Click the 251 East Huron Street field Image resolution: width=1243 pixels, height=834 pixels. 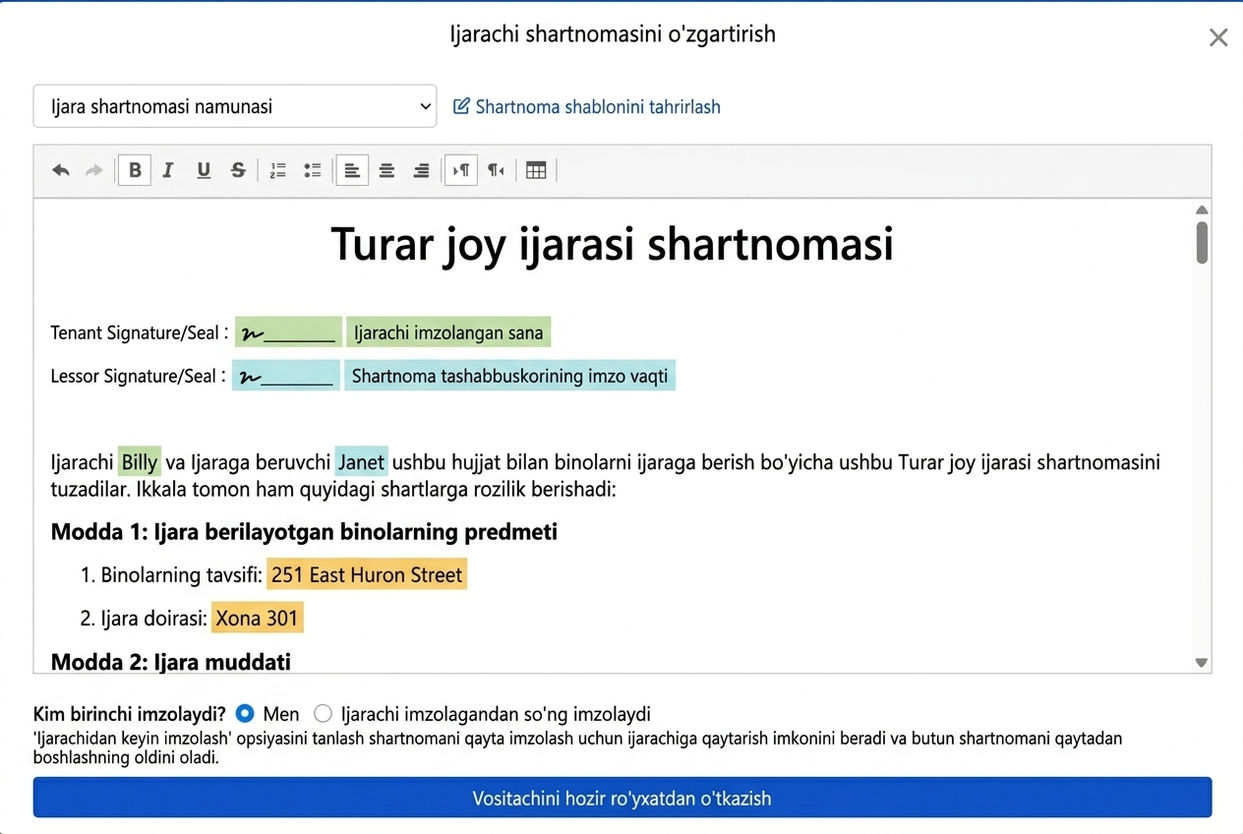click(367, 574)
